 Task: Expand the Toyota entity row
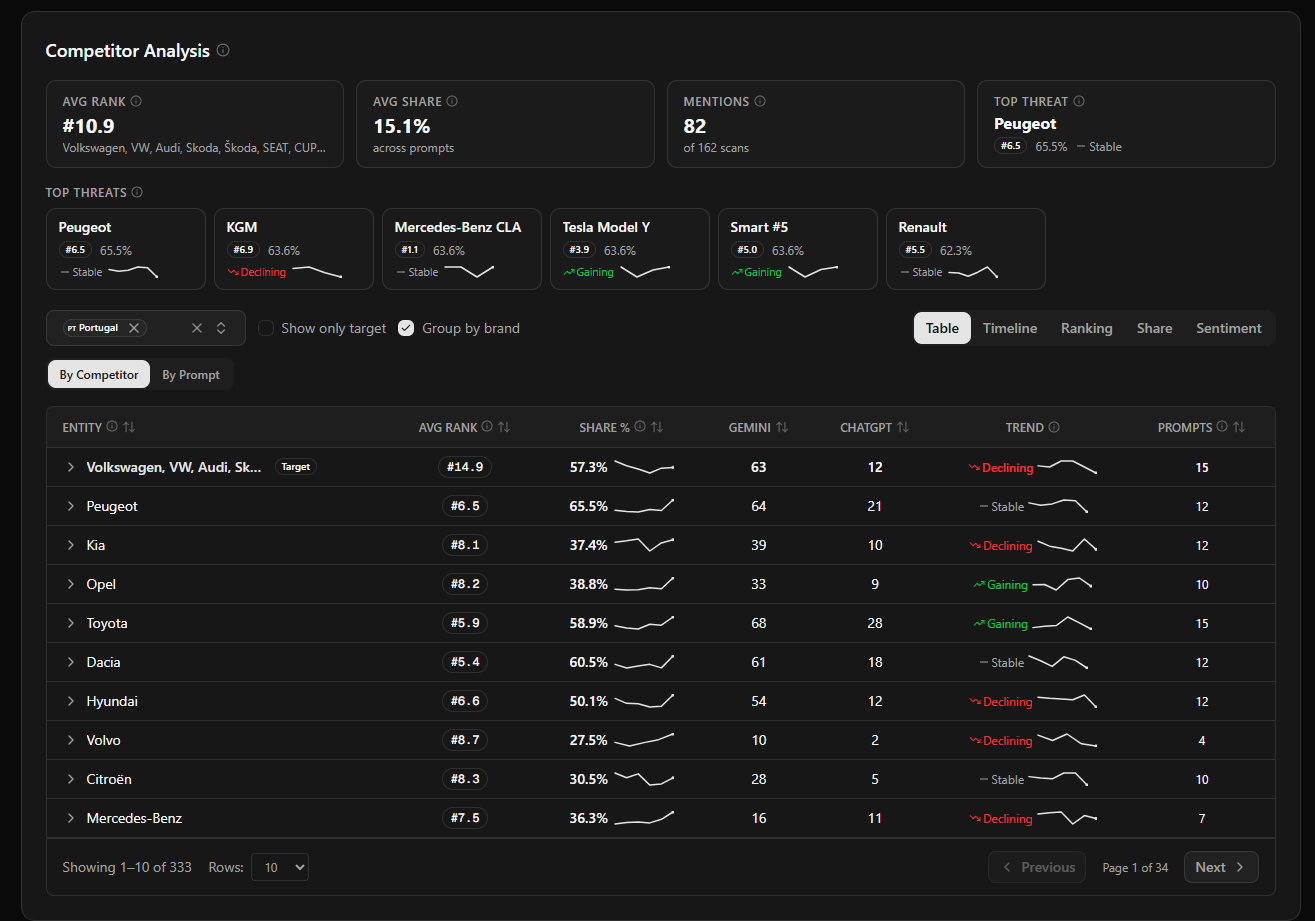click(x=71, y=623)
